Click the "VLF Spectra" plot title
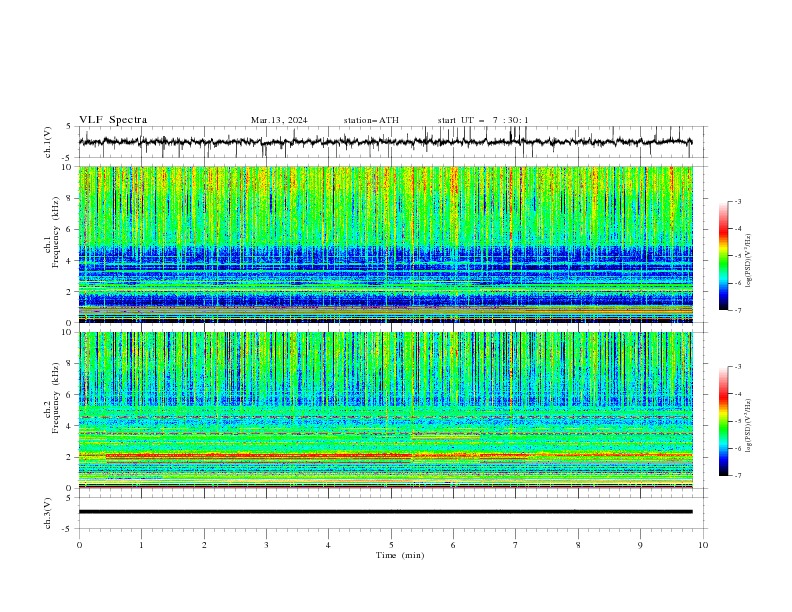 point(113,120)
